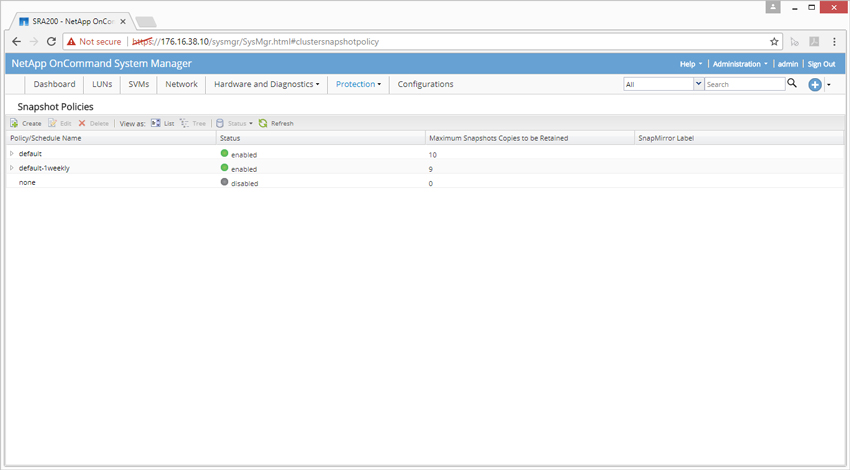Click extension icon left of PDF icon

point(794,41)
